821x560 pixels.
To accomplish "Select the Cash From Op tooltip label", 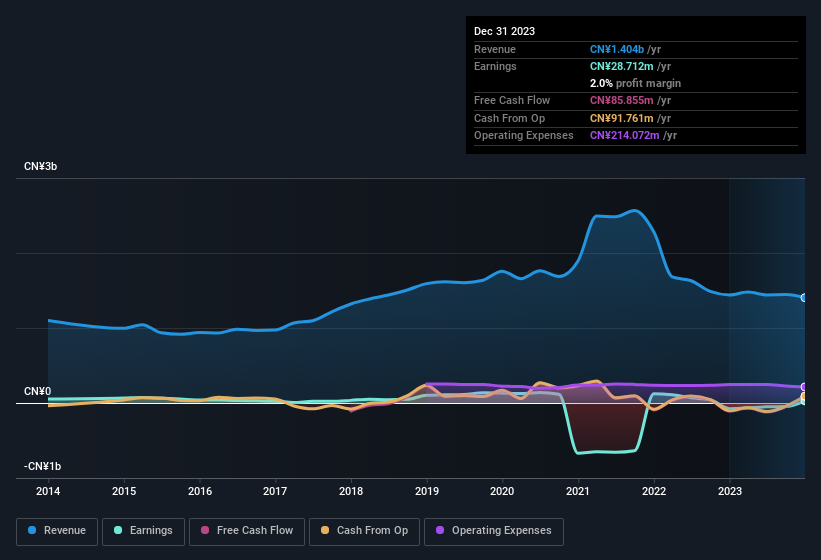I will [x=509, y=118].
